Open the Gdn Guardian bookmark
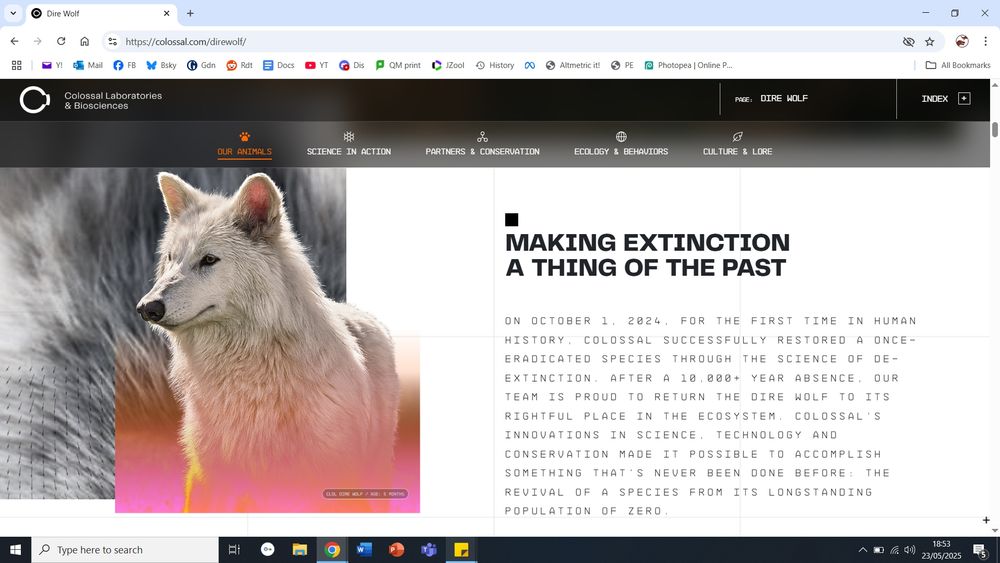 (202, 65)
